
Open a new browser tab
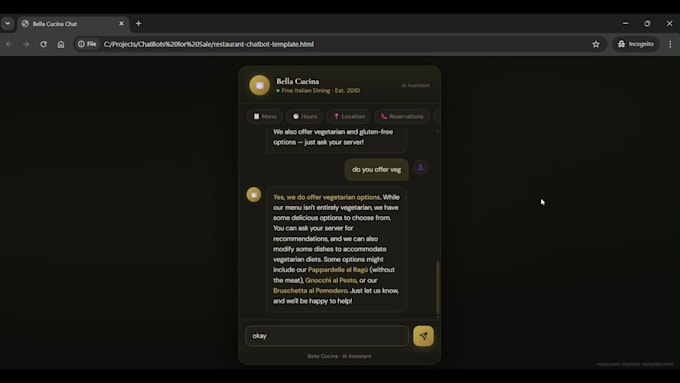tap(139, 23)
